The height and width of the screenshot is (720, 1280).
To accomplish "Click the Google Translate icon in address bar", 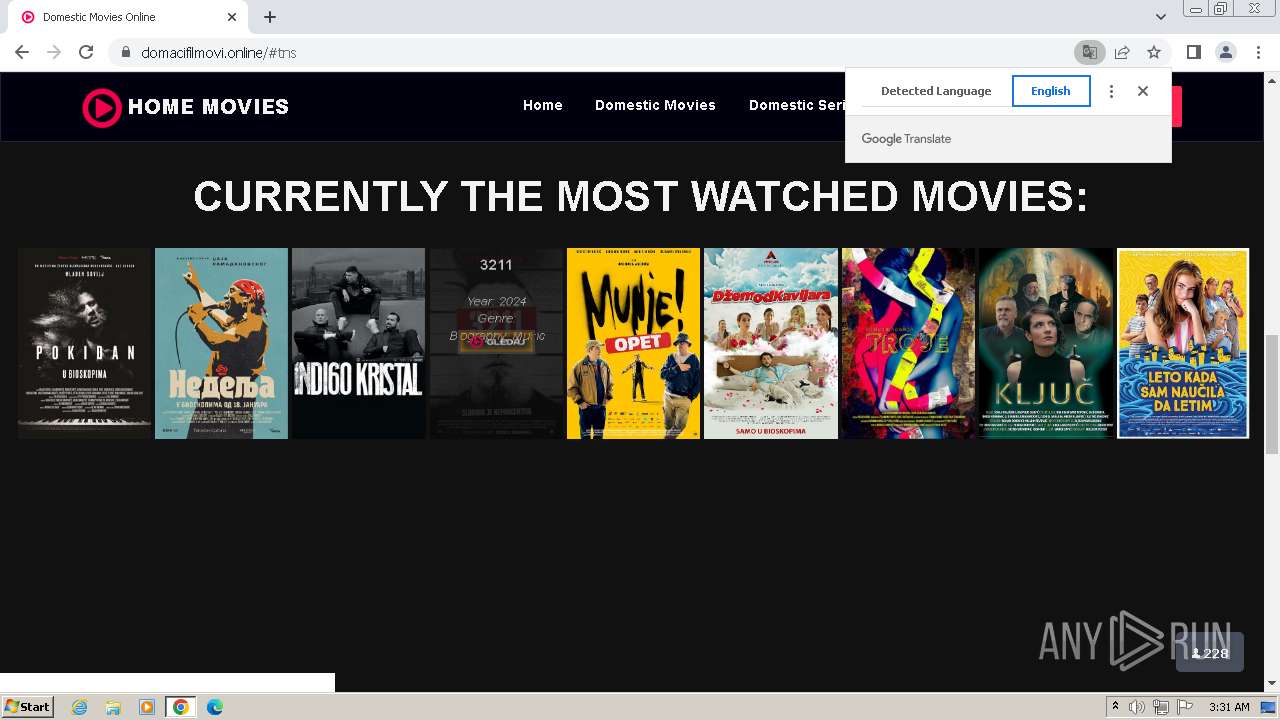I will click(1089, 52).
